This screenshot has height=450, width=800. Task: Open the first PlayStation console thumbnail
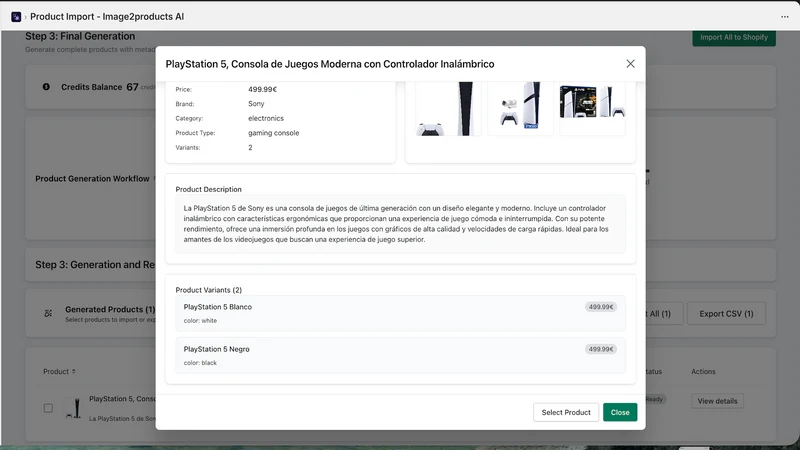click(x=448, y=109)
